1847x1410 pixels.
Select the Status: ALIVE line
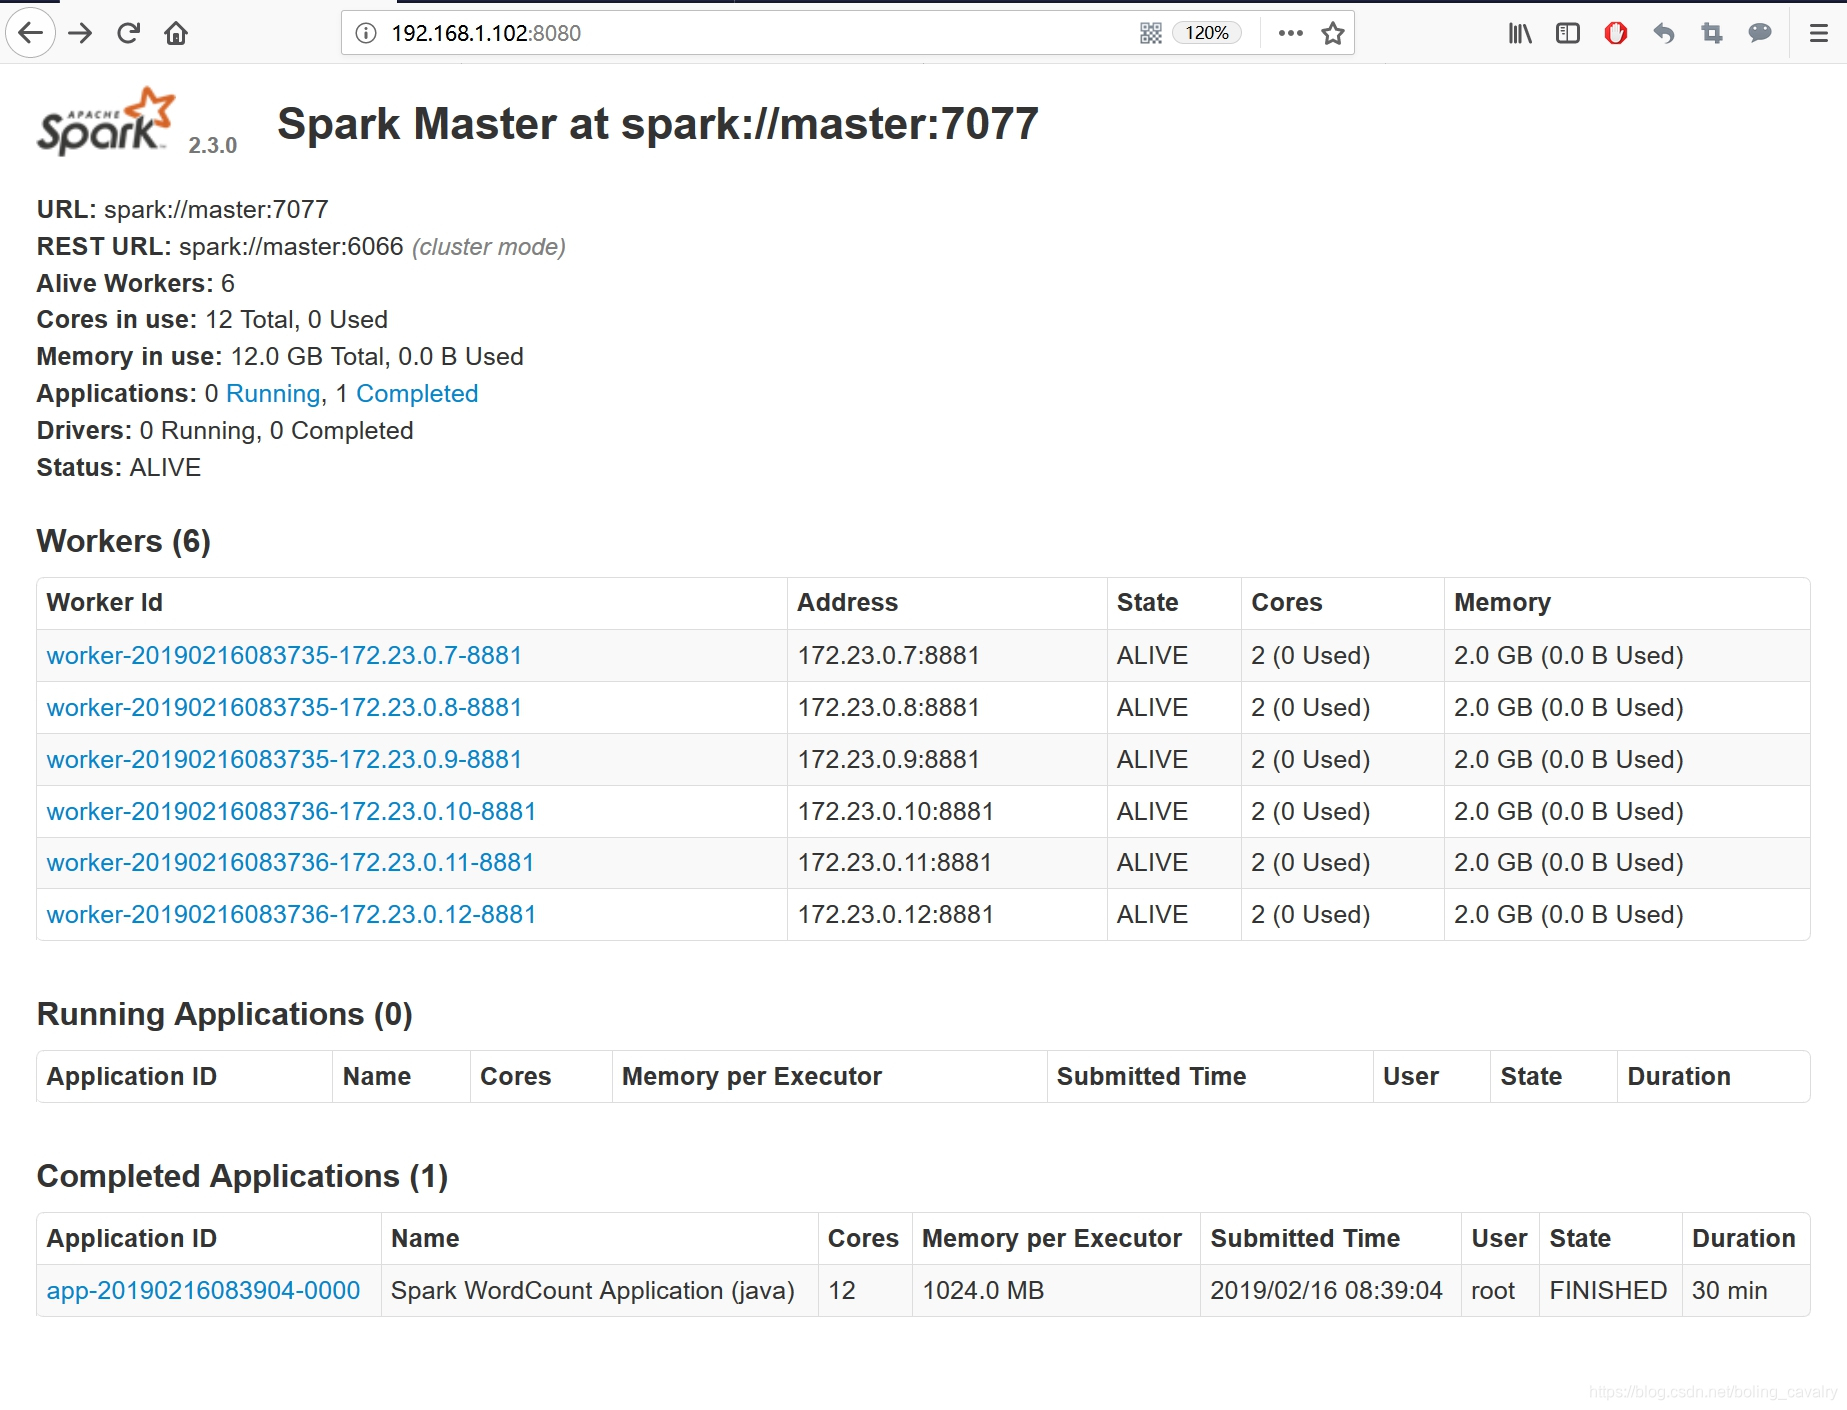119,467
